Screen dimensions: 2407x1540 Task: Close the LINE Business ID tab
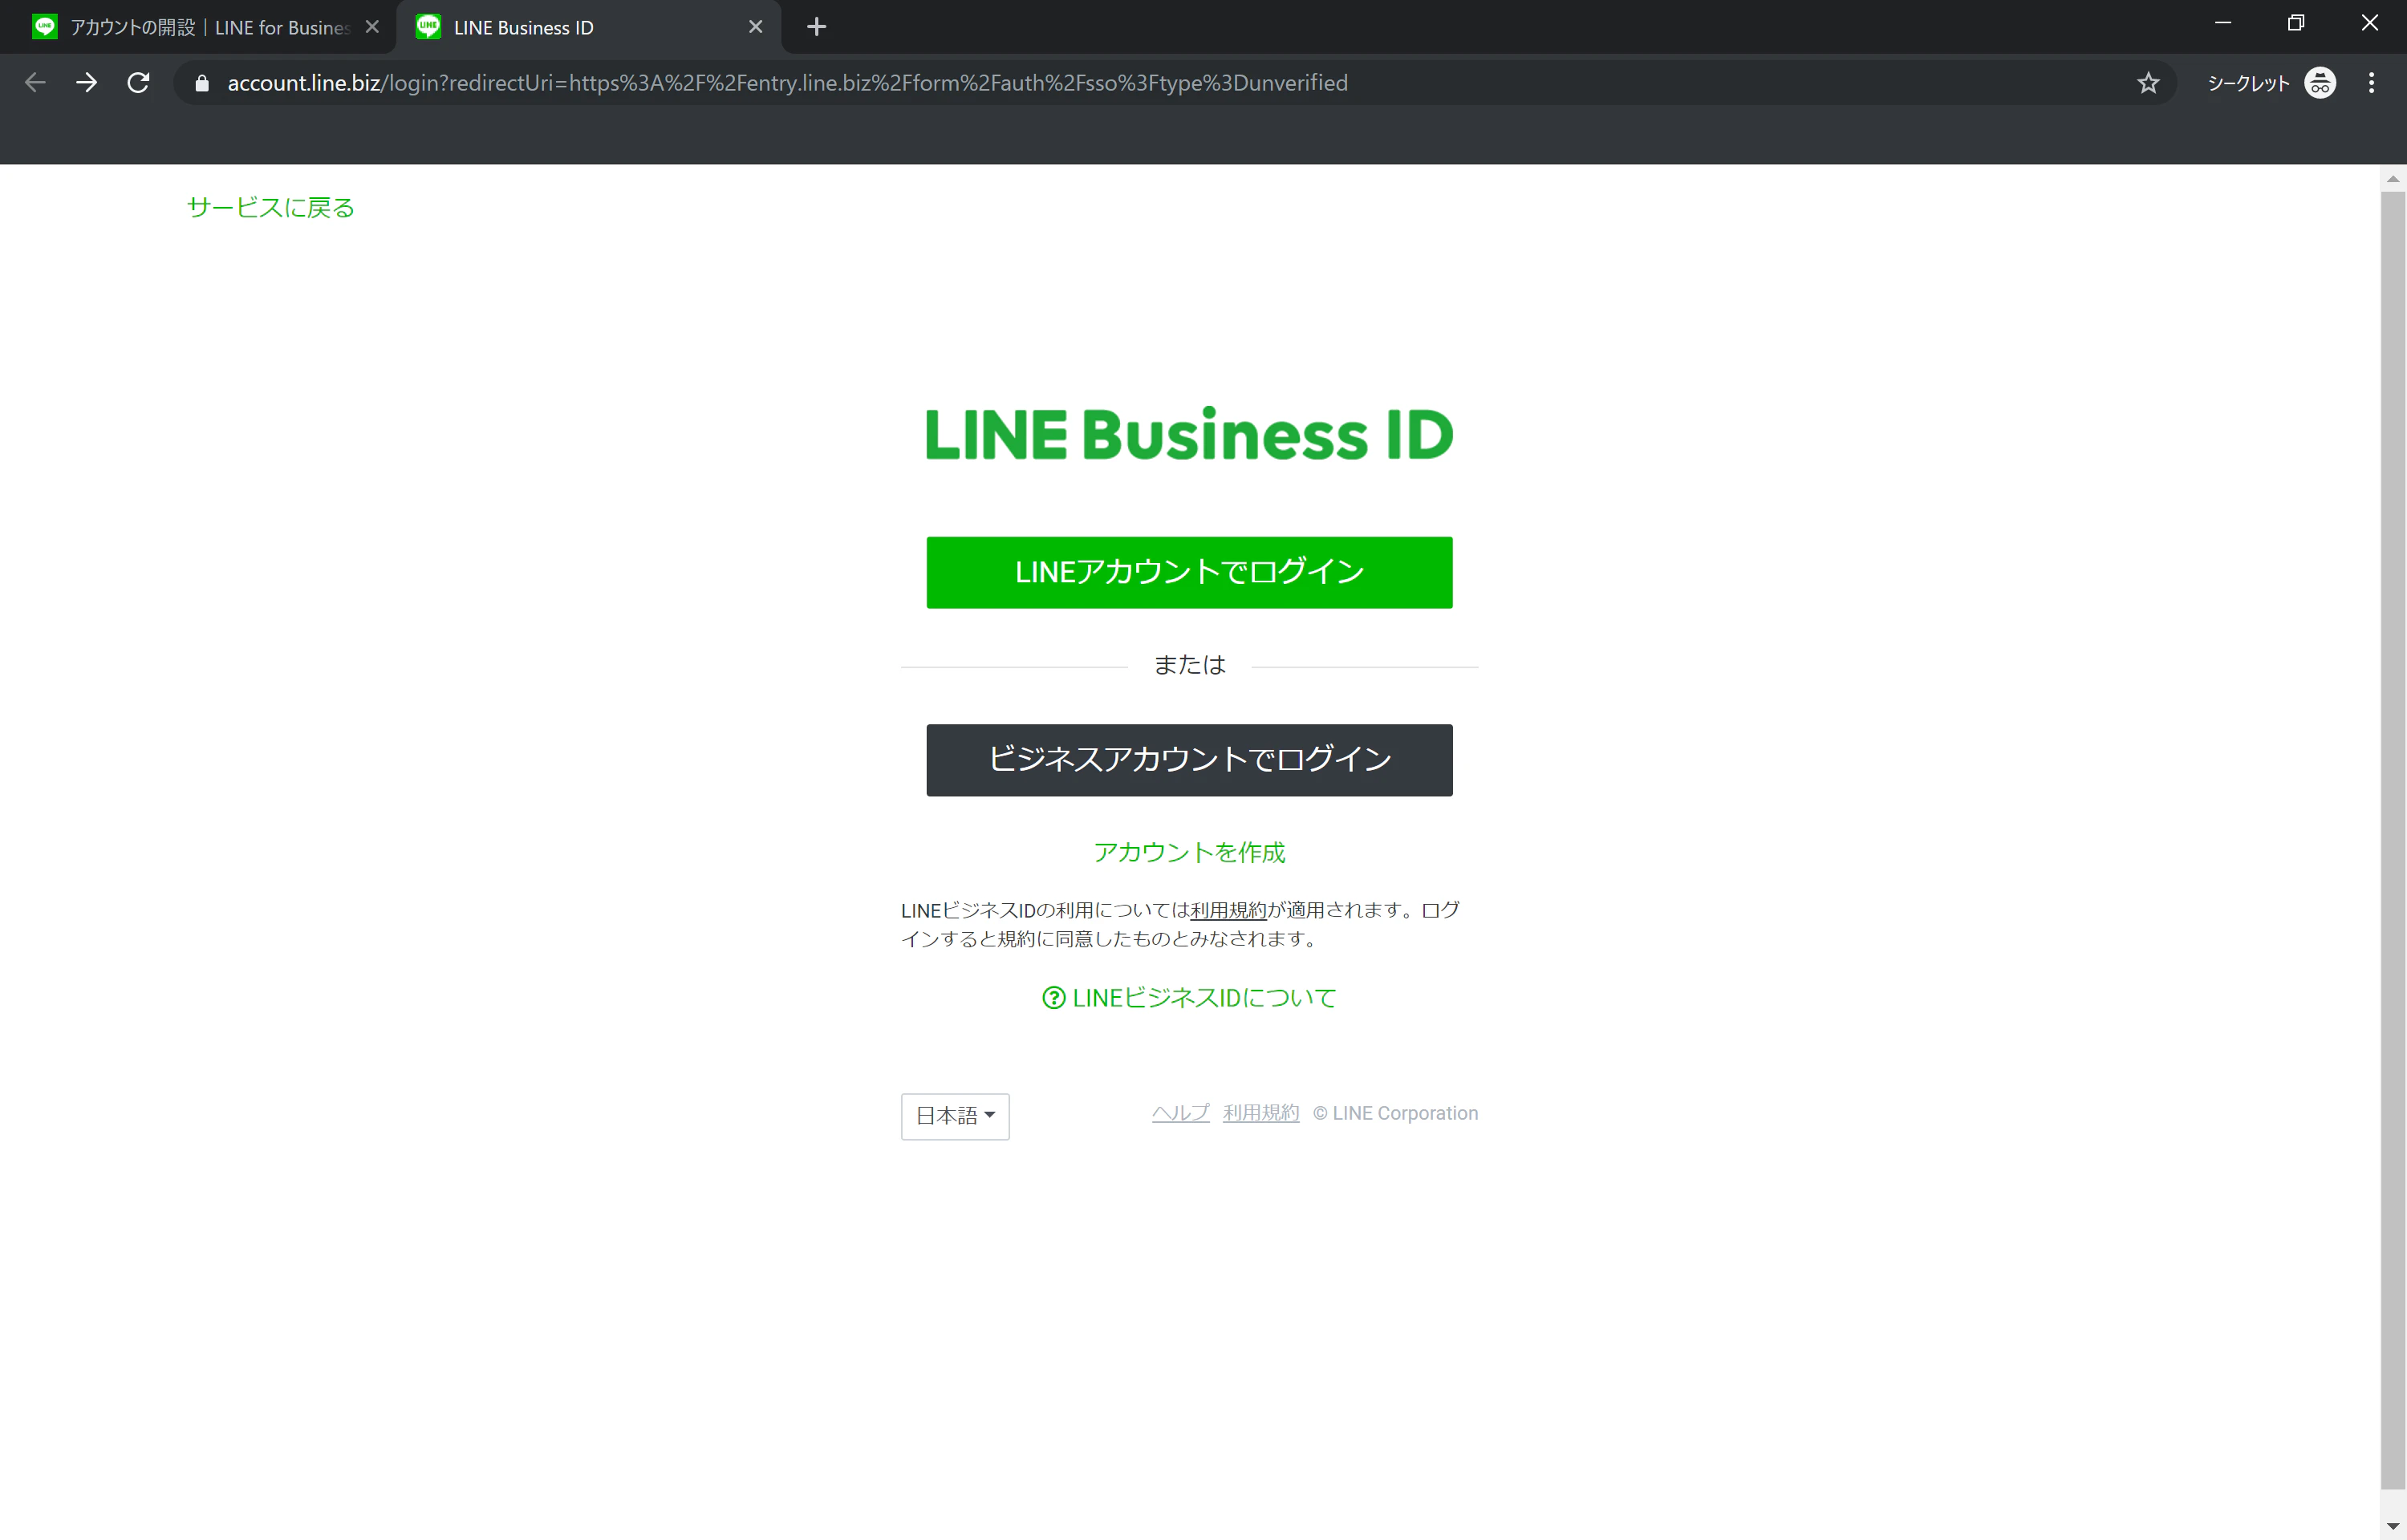pos(756,27)
